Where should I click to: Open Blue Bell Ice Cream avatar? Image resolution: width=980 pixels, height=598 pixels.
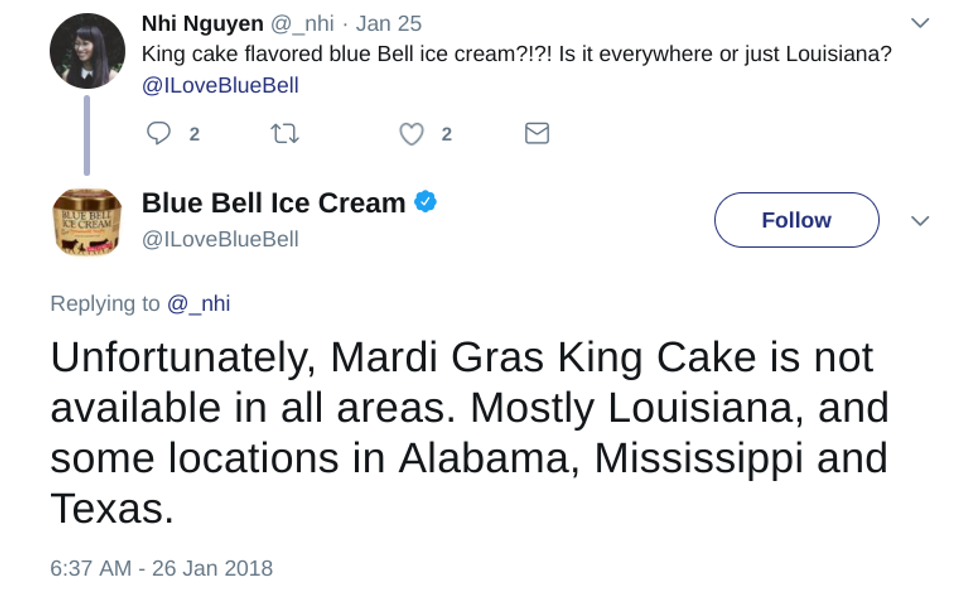(x=87, y=221)
